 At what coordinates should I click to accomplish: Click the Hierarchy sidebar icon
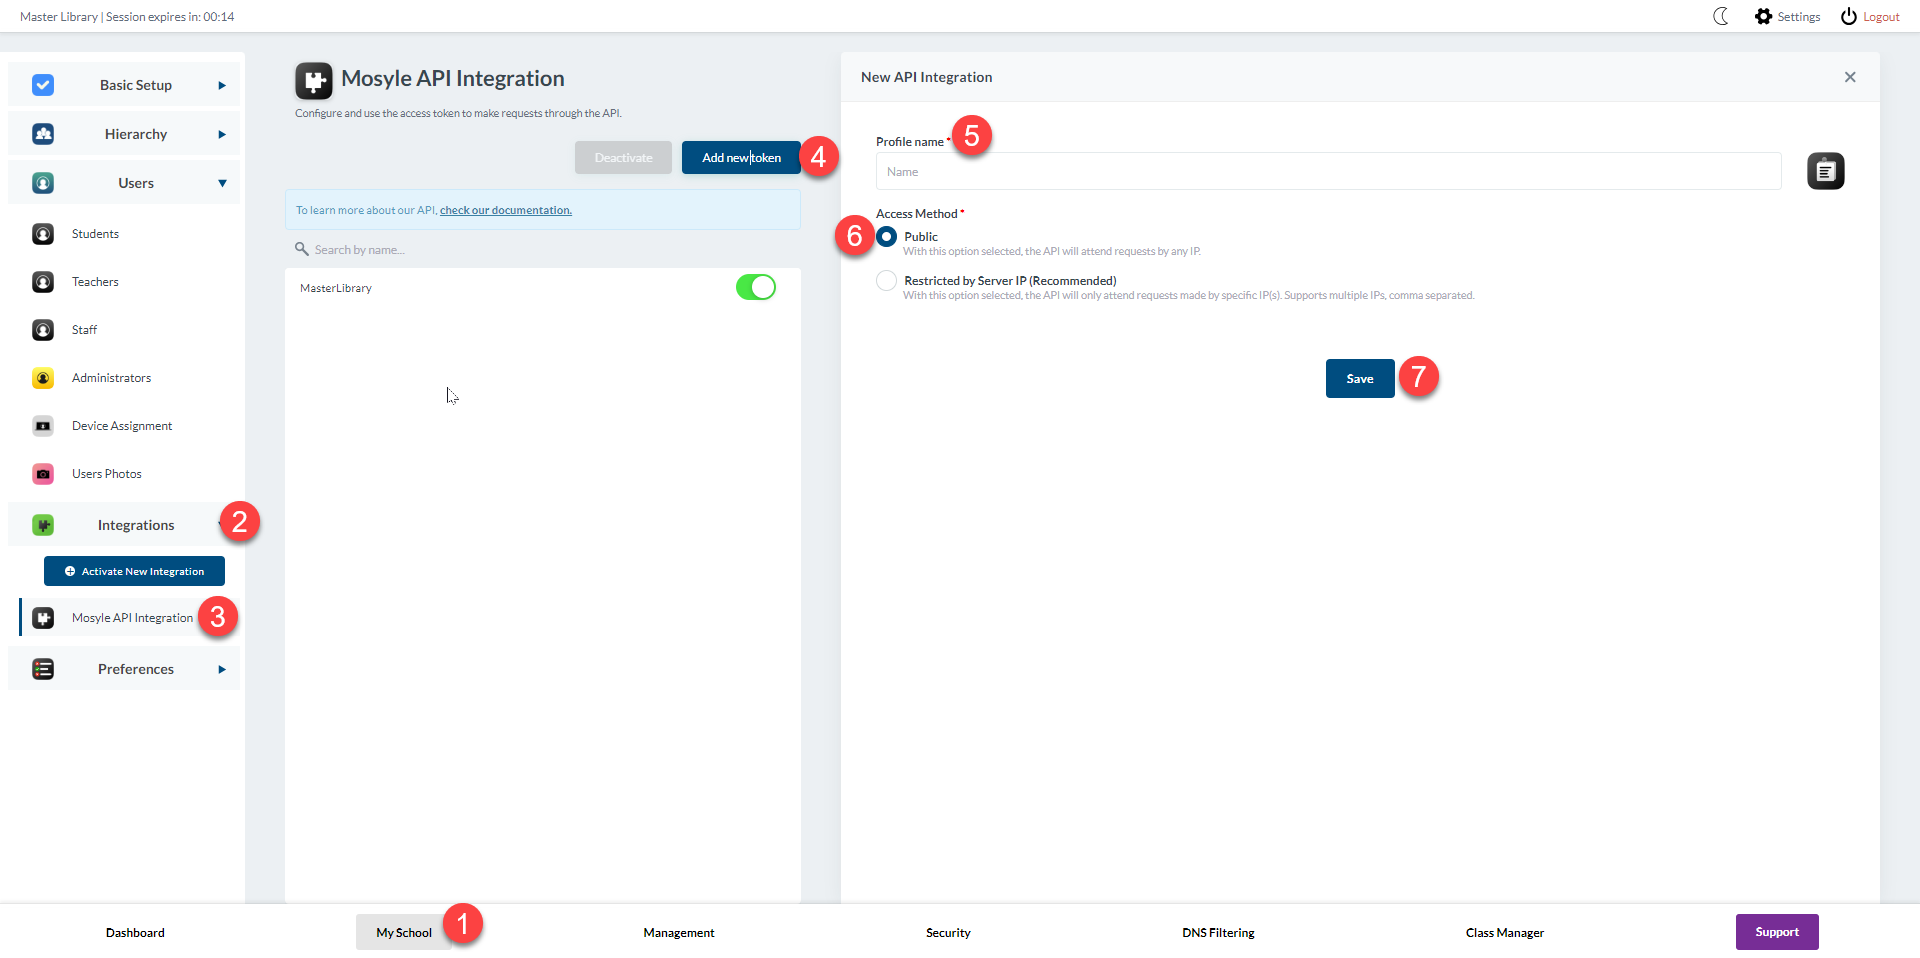pos(43,134)
